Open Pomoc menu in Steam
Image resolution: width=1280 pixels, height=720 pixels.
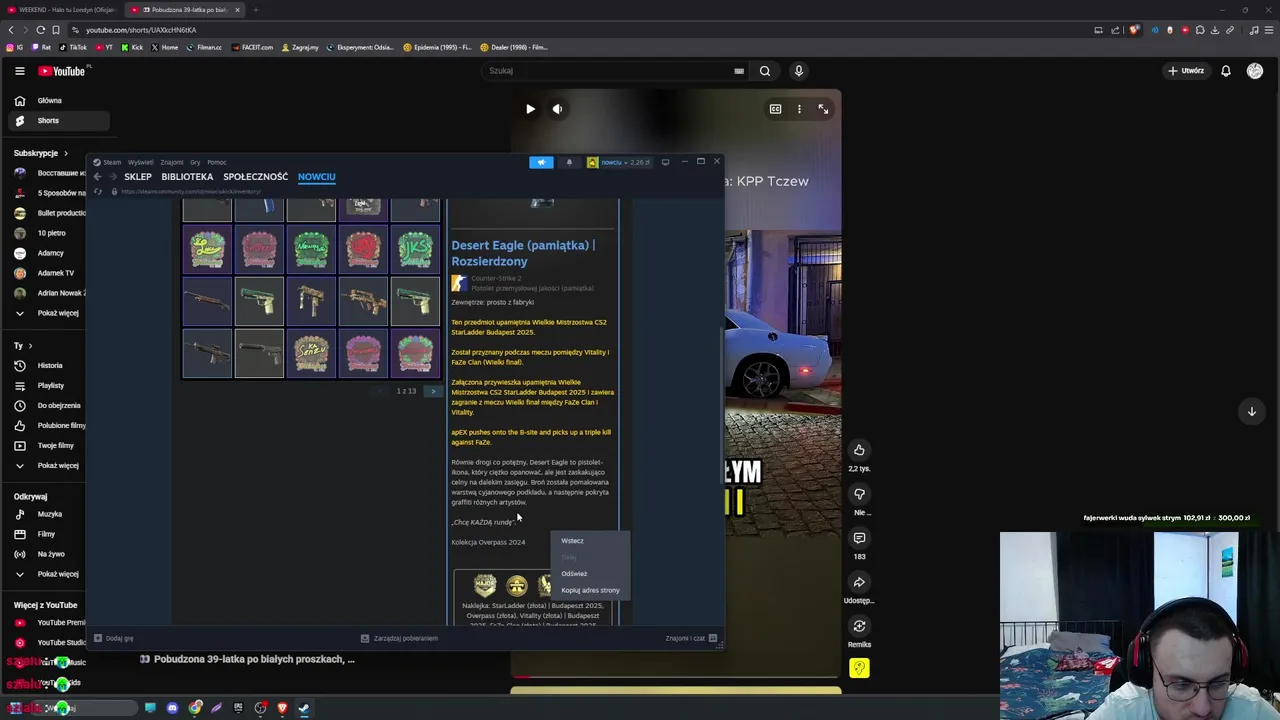point(217,162)
